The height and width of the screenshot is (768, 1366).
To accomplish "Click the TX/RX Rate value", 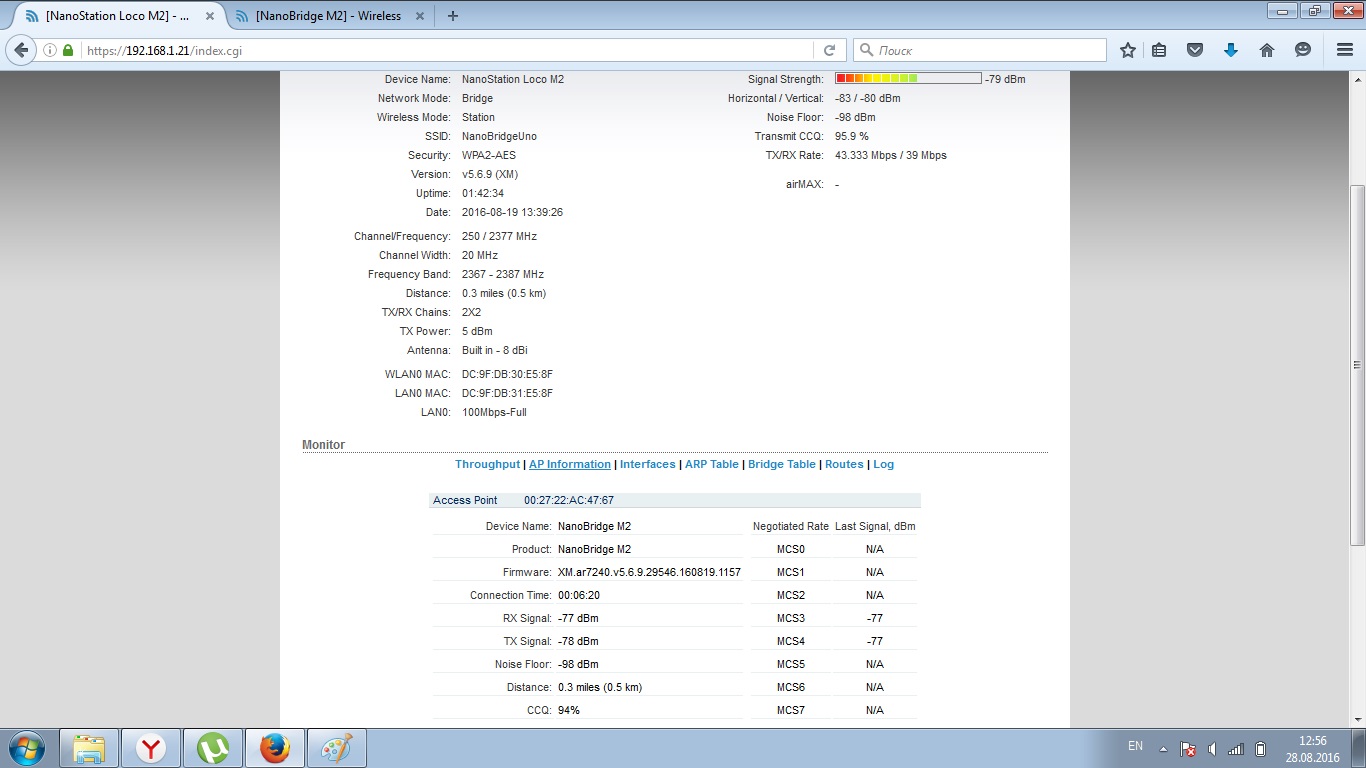I will [x=891, y=155].
